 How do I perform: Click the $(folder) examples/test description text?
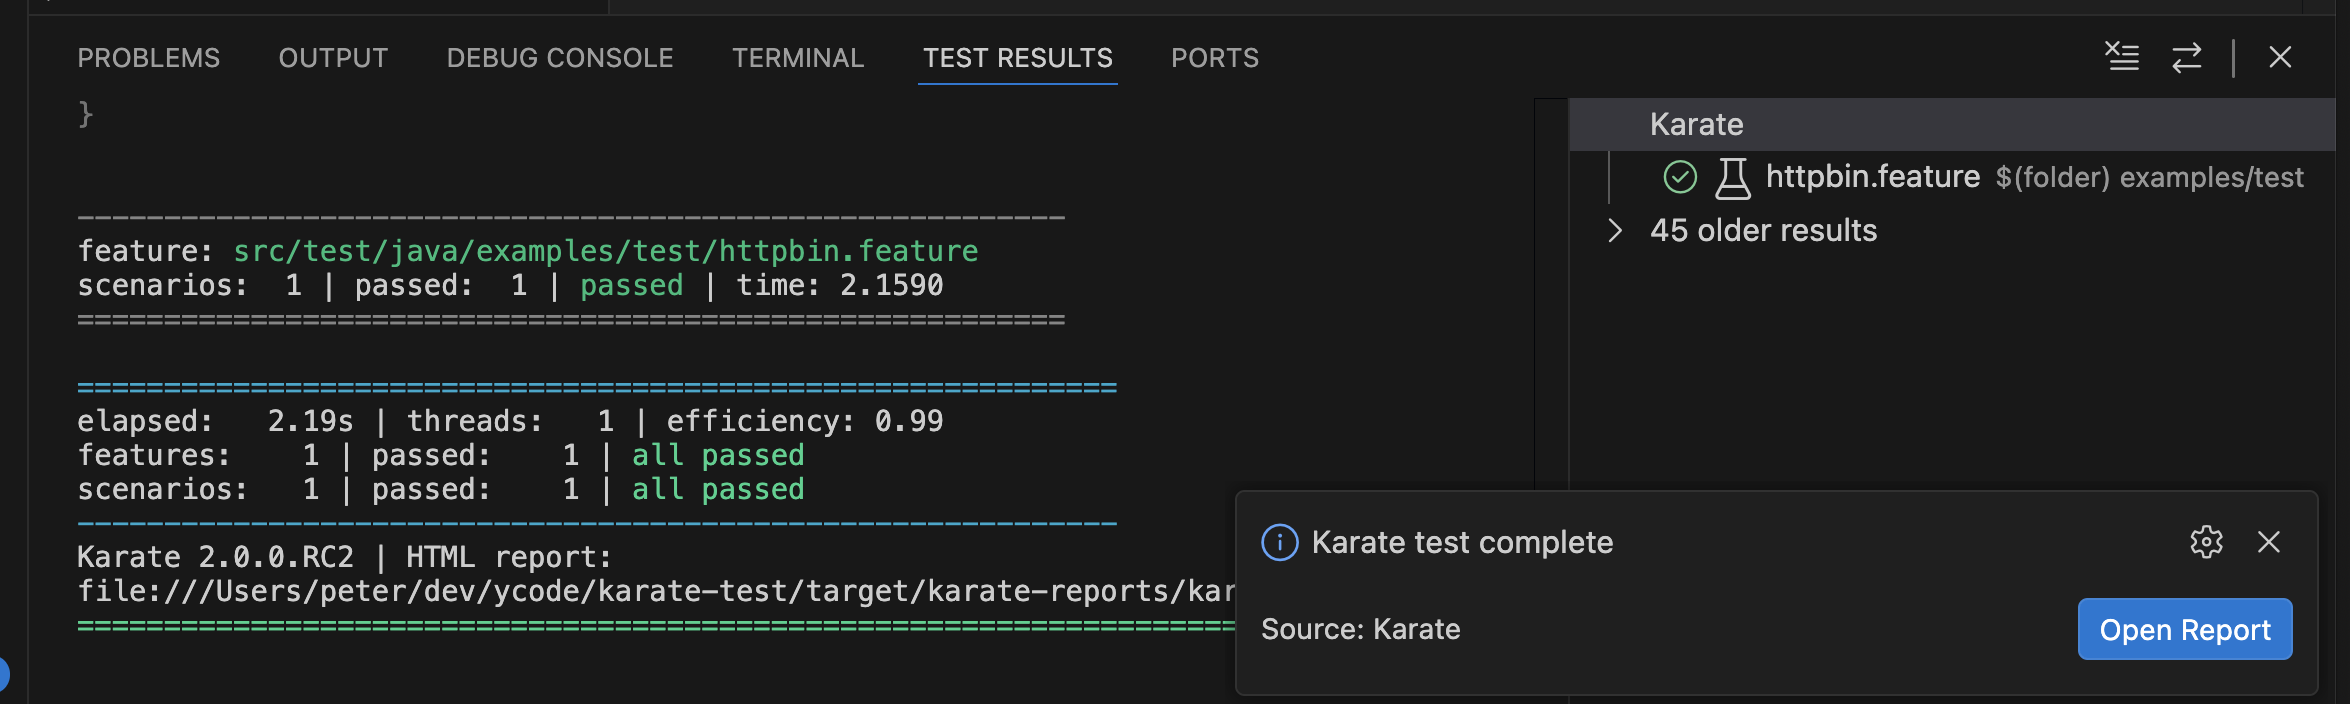click(x=2149, y=177)
